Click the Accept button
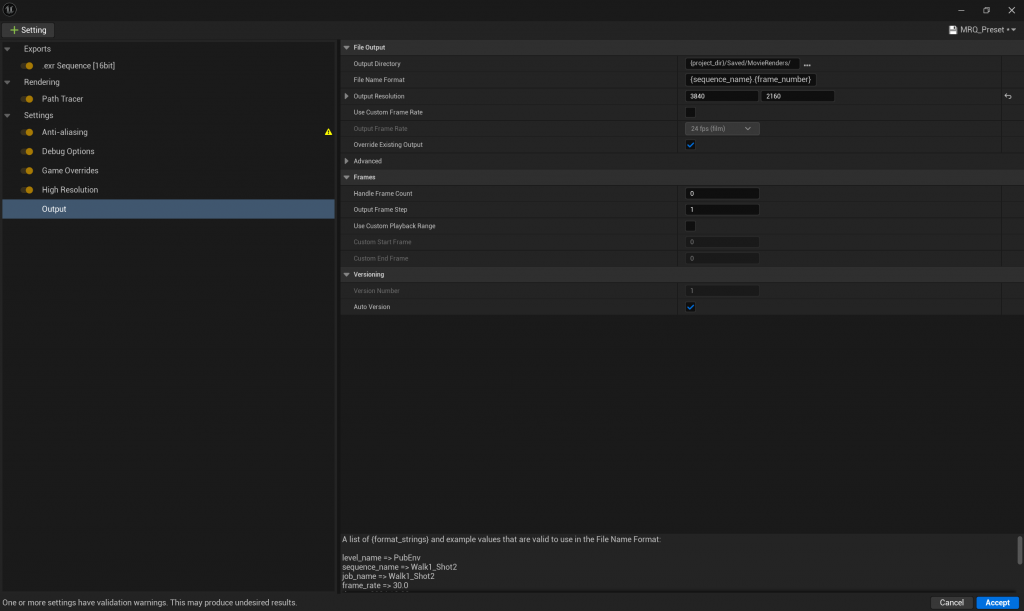This screenshot has width=1024, height=611. coord(997,603)
